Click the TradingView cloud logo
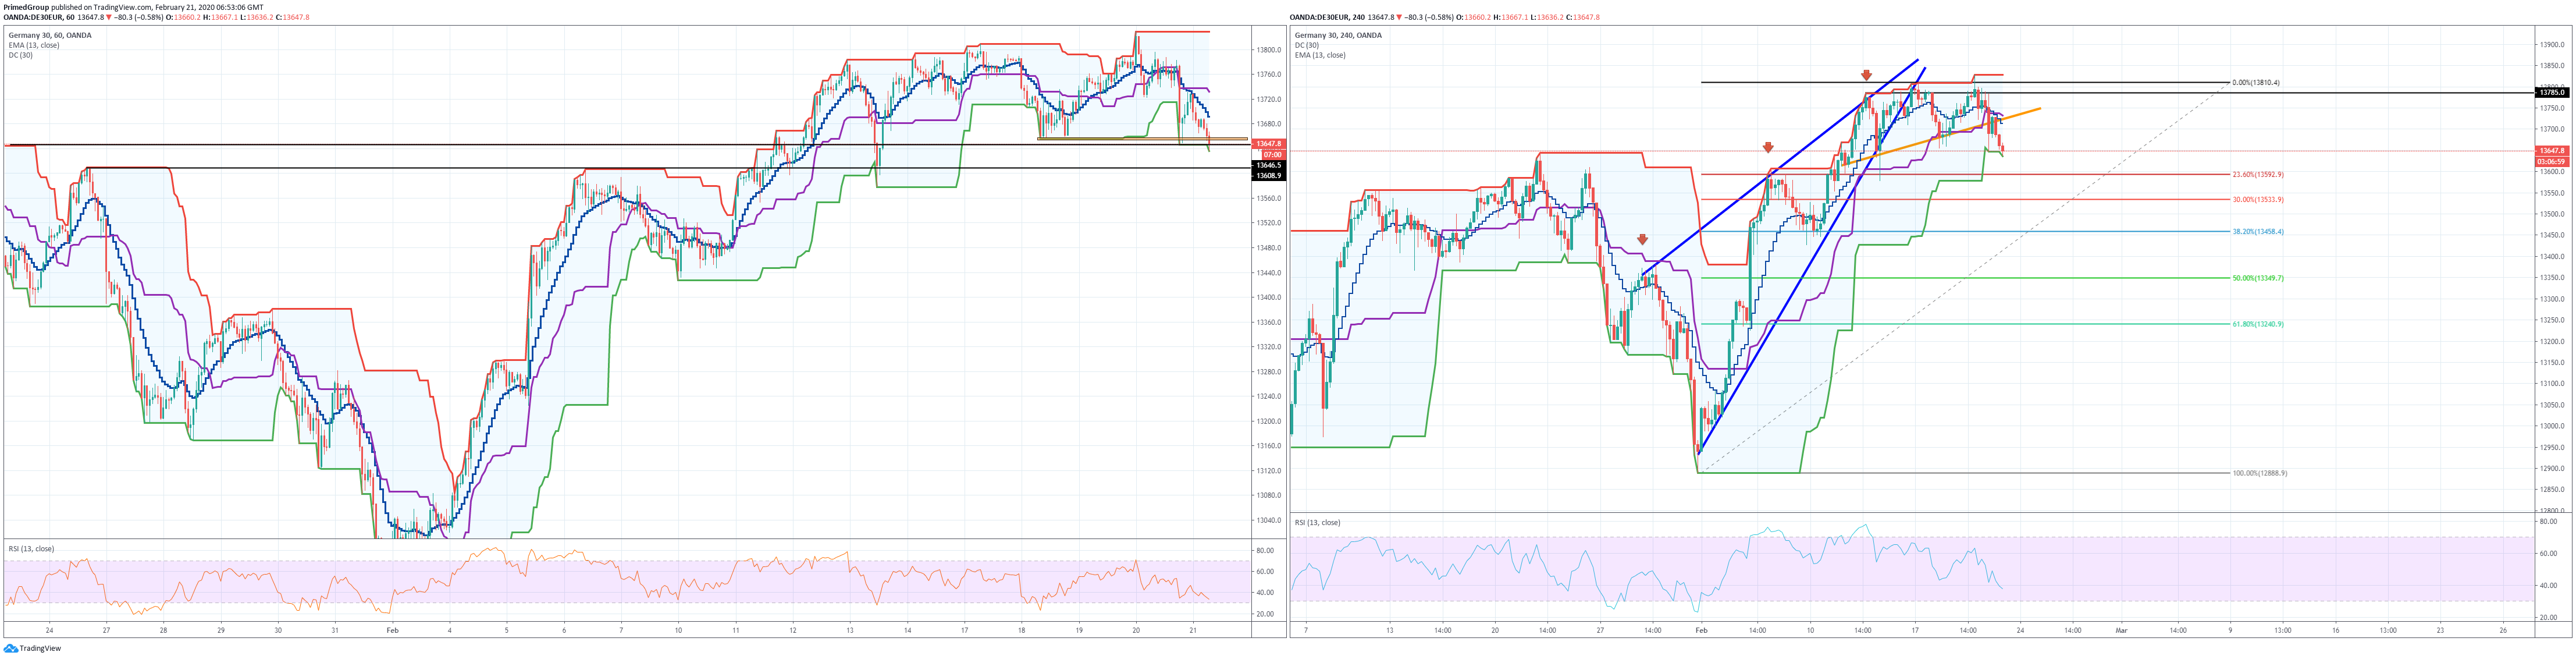The image size is (2576, 659). pos(11,648)
